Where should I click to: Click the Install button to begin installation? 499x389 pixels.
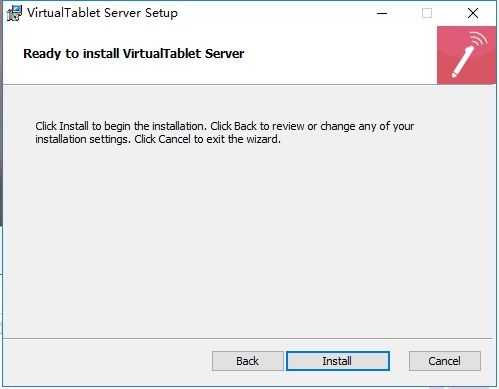pos(338,361)
